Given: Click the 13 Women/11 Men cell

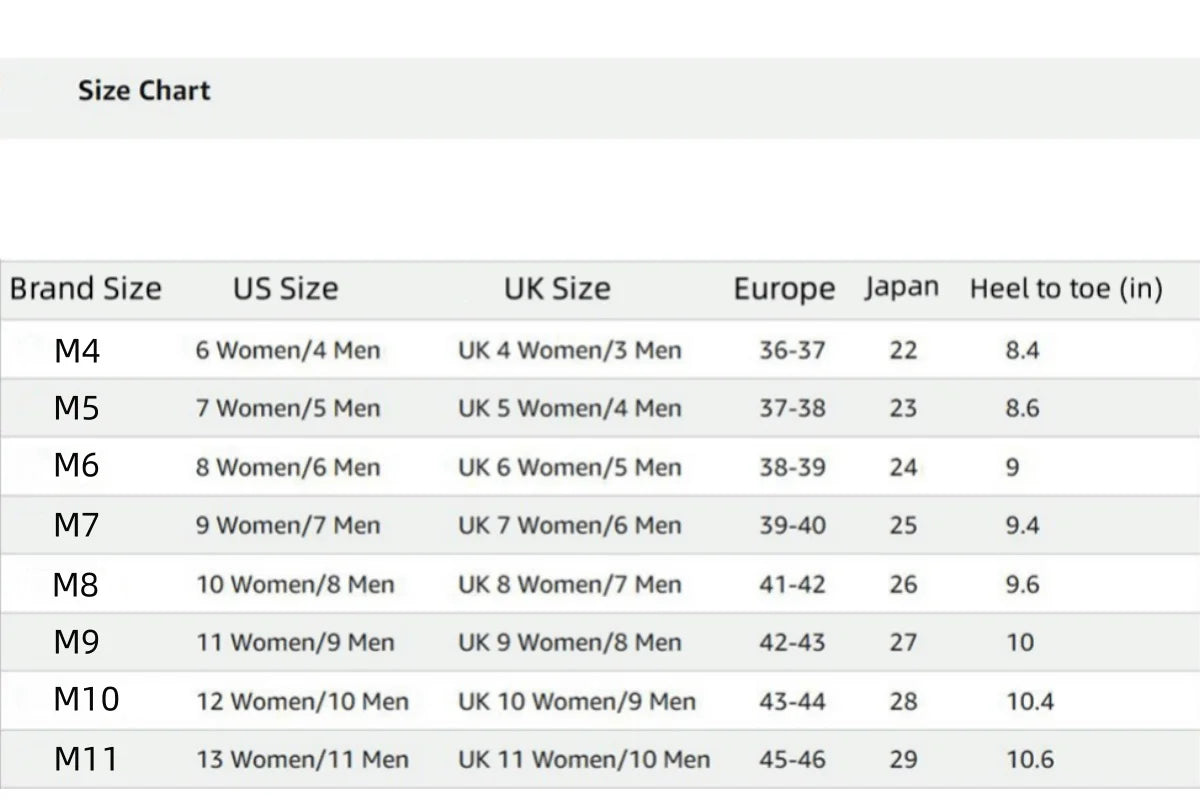Looking at the screenshot, I should pyautogui.click(x=303, y=760).
